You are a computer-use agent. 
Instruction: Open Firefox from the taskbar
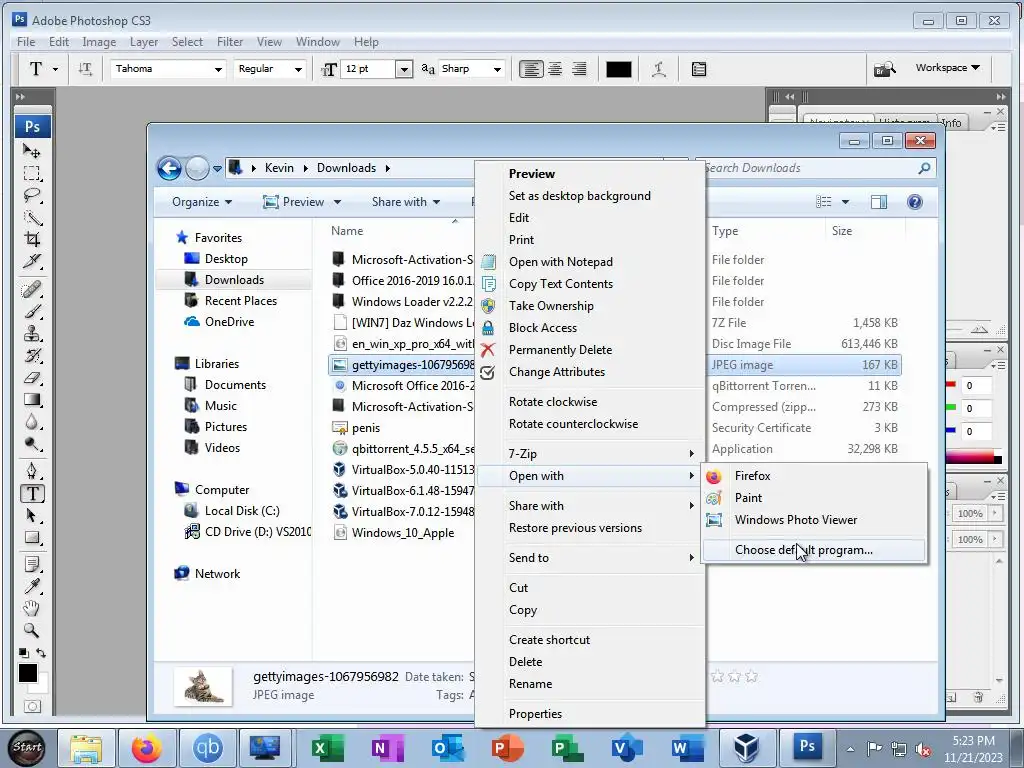(x=146, y=748)
